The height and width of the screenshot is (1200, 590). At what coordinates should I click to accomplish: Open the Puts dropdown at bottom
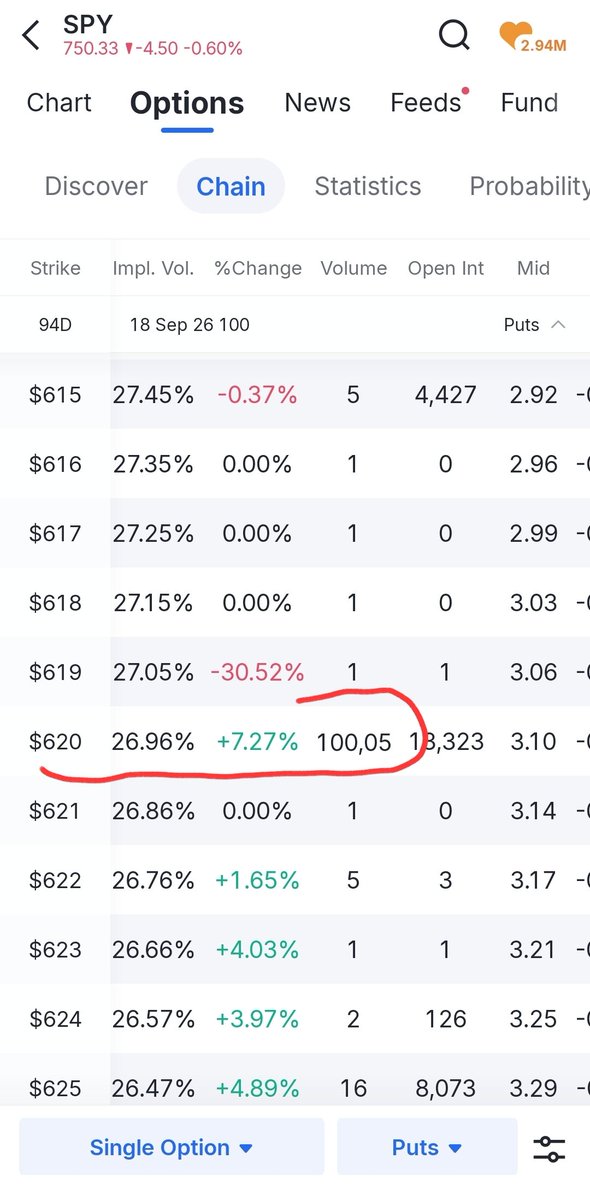427,1147
